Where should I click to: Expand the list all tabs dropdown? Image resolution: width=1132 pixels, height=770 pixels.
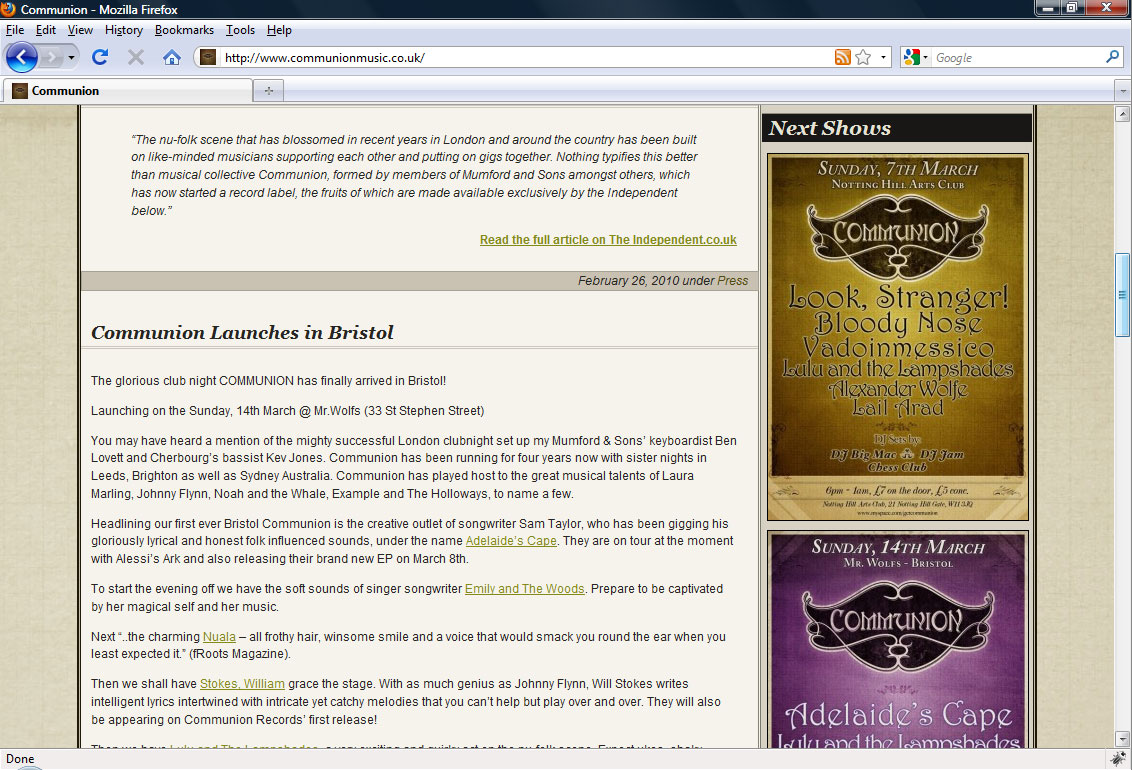coord(1122,91)
